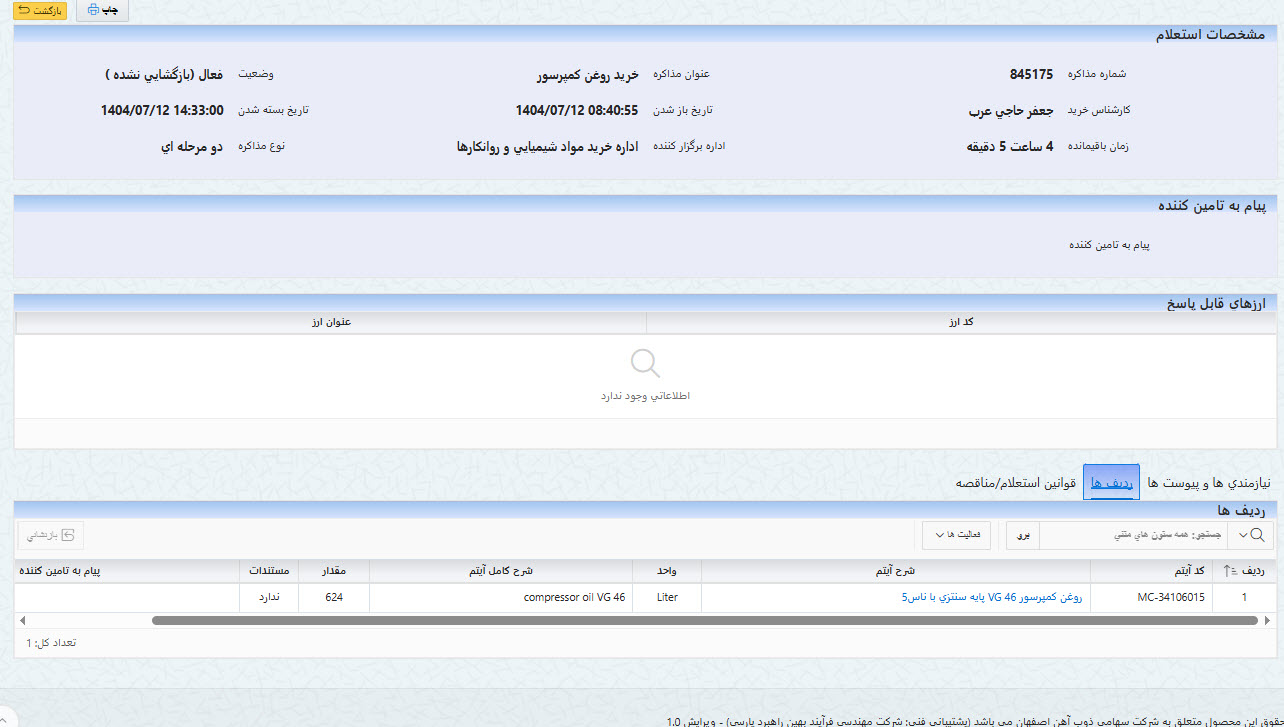Click the back arrow icon on بازگشت button
Image resolution: width=1284 pixels, height=727 pixels.
24,11
